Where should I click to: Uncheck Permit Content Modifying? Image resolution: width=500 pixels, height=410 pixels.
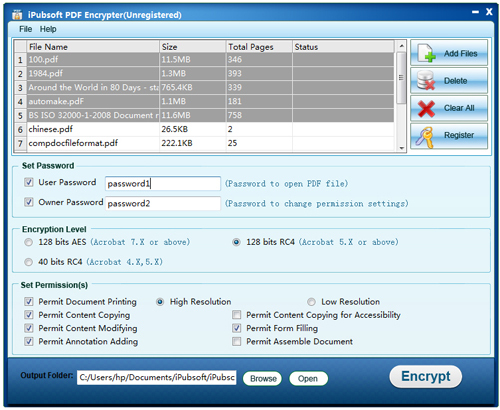coord(29,328)
